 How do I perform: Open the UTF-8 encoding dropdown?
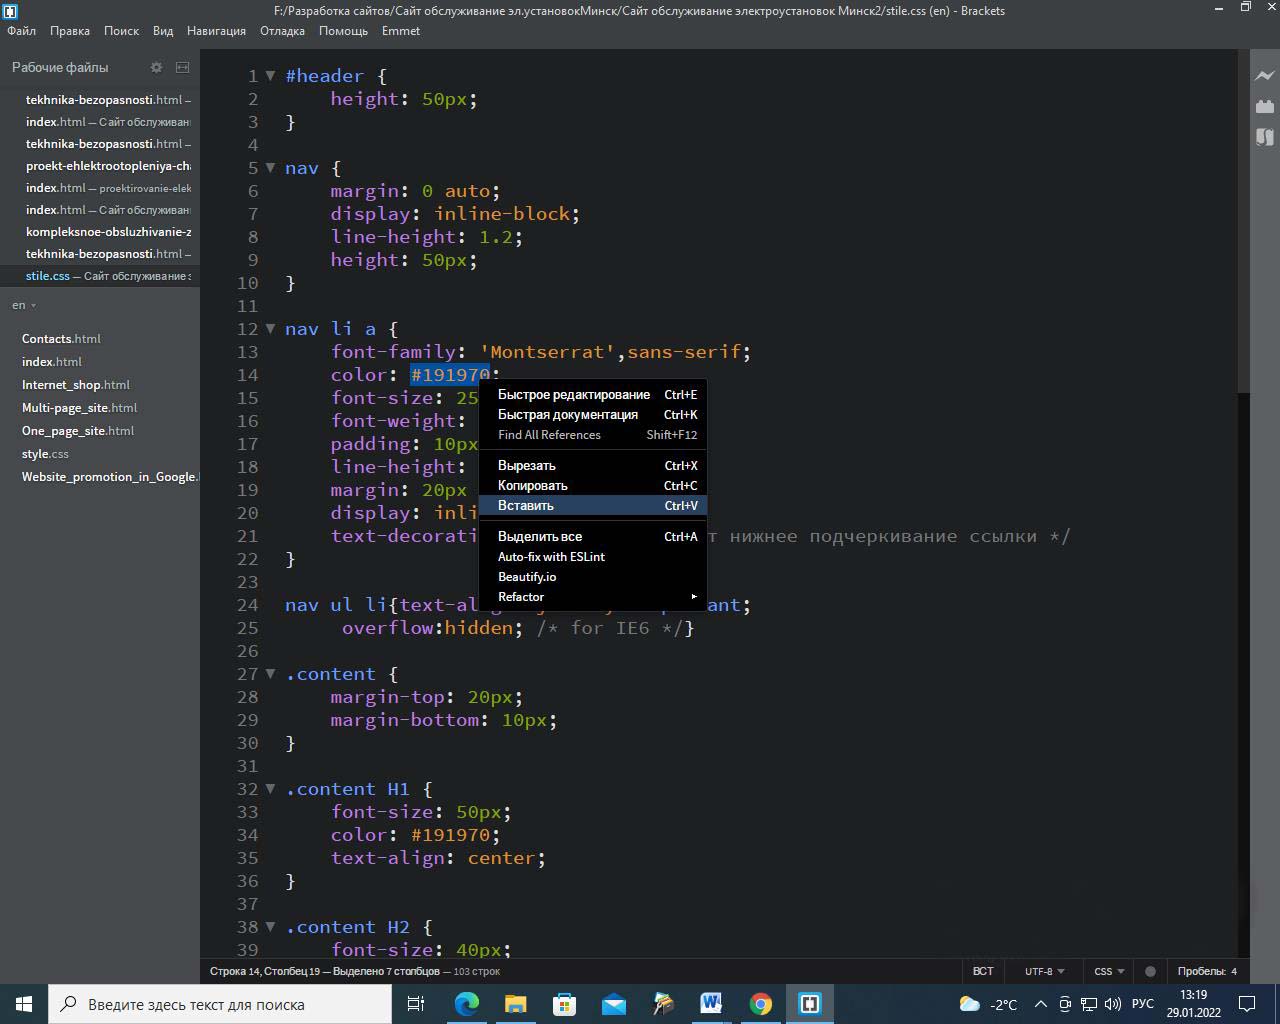tap(1044, 971)
